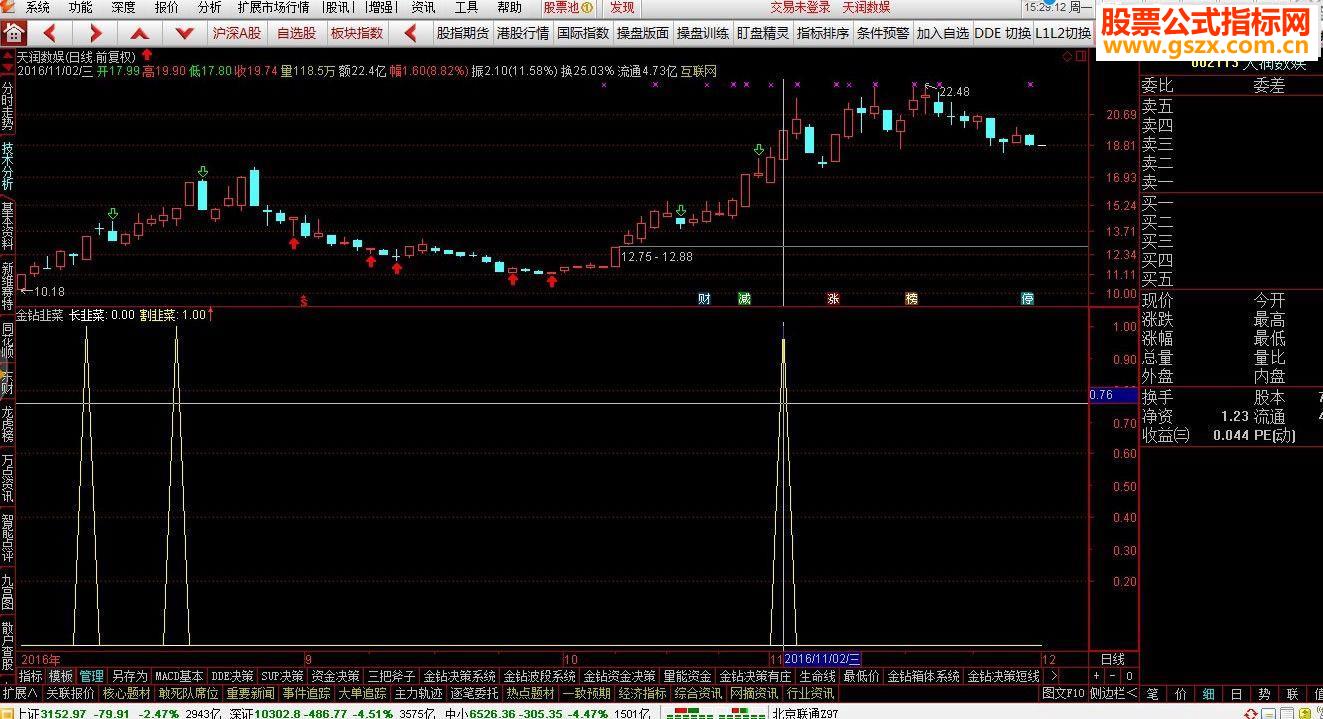Click the 发现 button
The width and height of the screenshot is (1323, 719).
pyautogui.click(x=622, y=7)
